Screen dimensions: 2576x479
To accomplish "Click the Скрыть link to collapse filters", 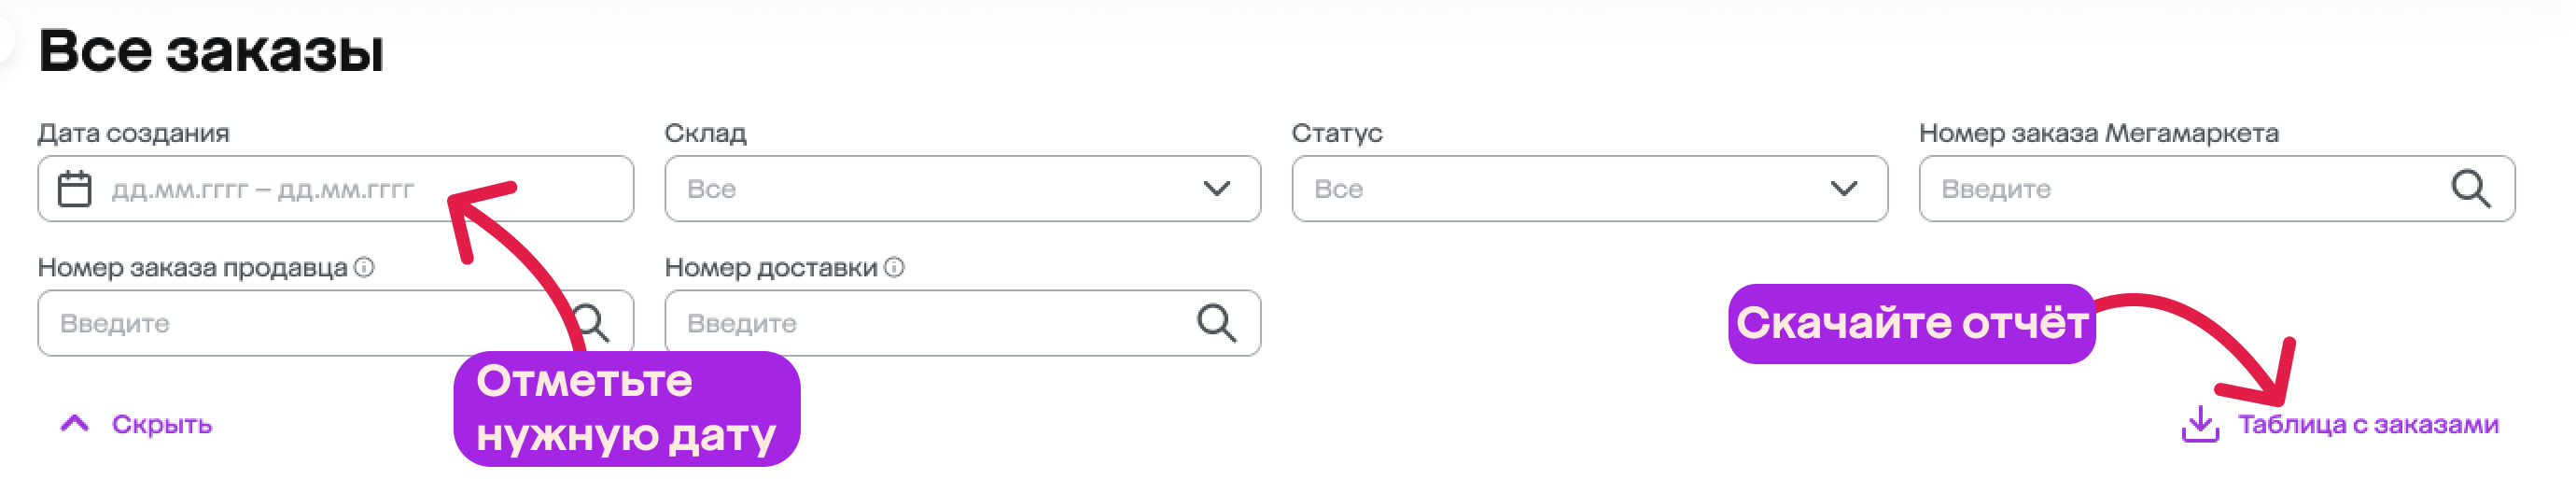I will (x=161, y=425).
